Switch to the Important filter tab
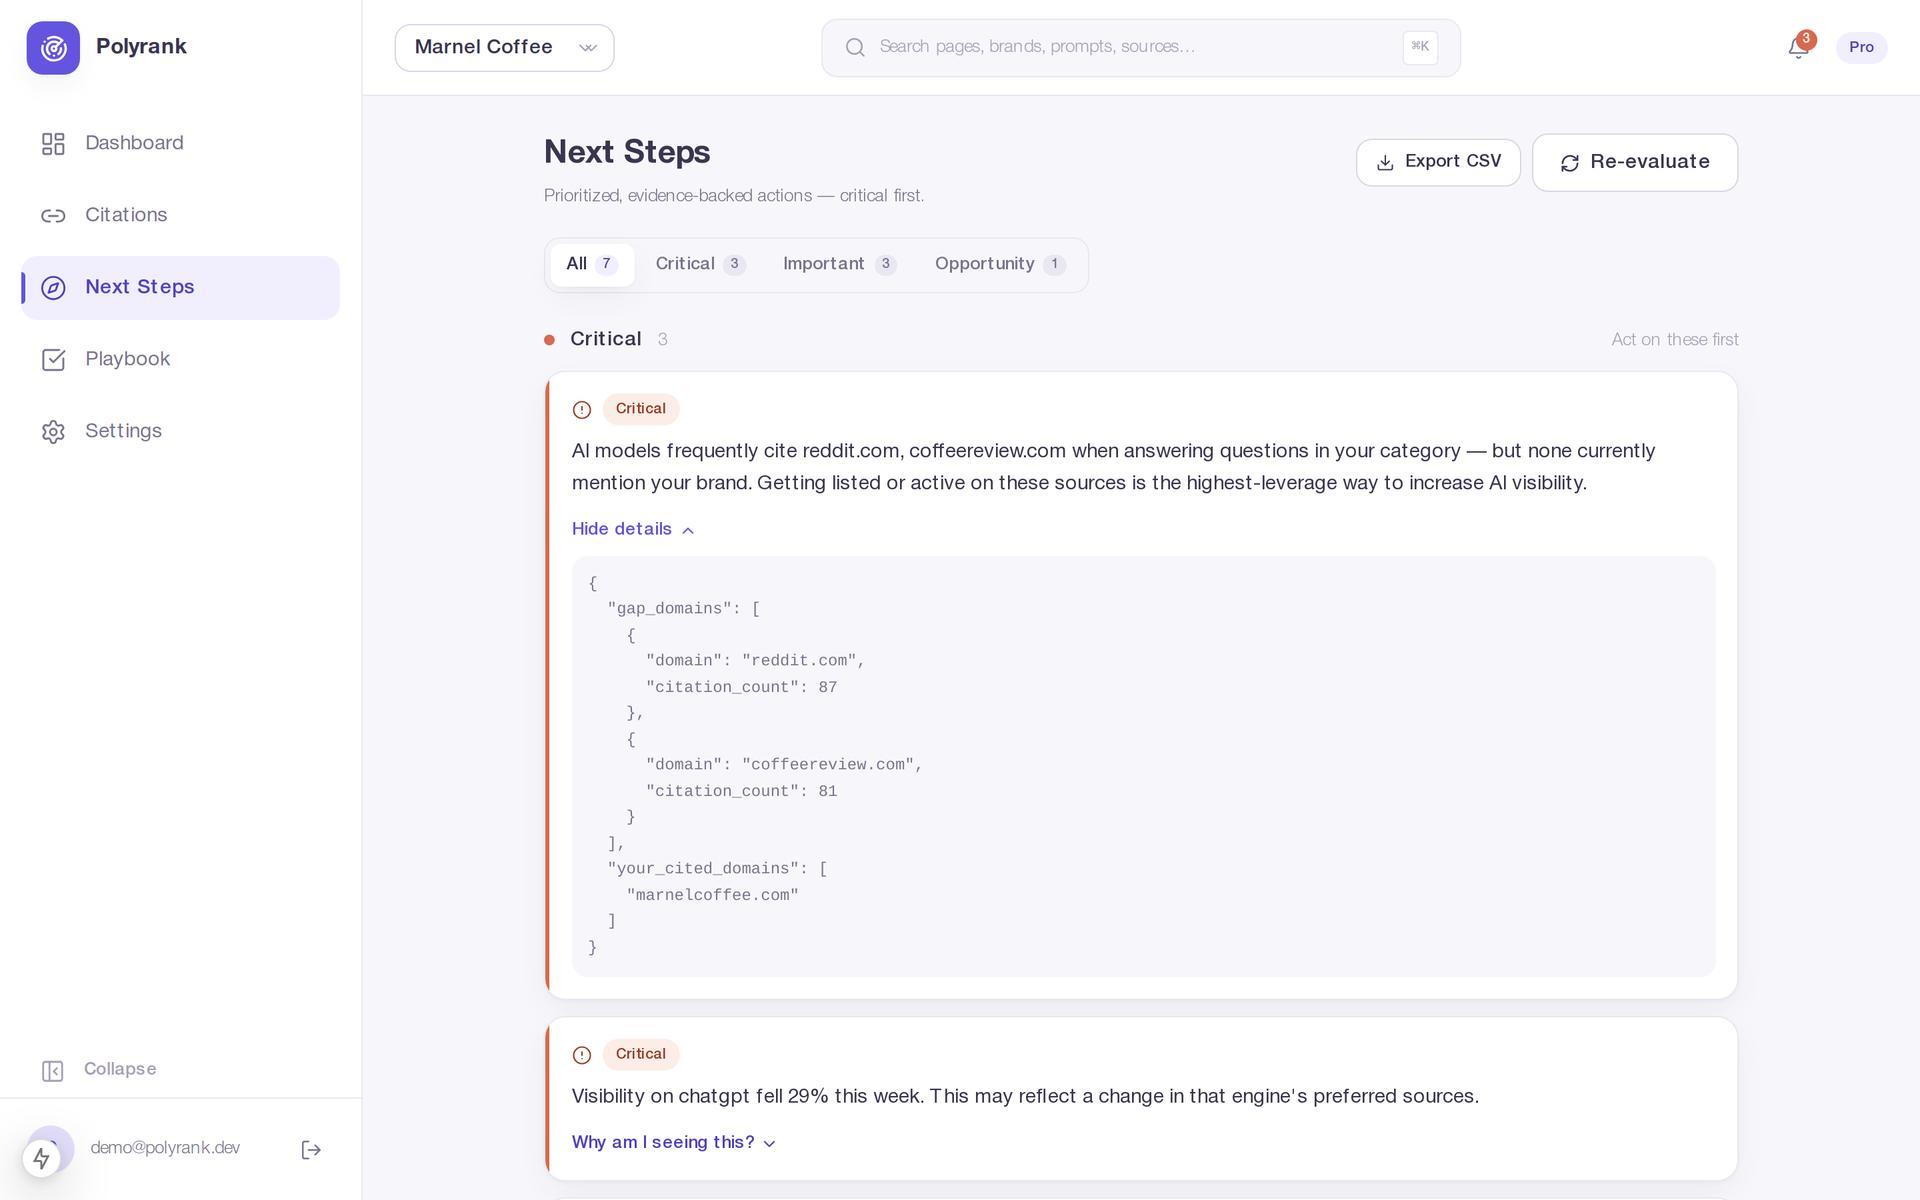This screenshot has height=1200, width=1920. (x=839, y=265)
